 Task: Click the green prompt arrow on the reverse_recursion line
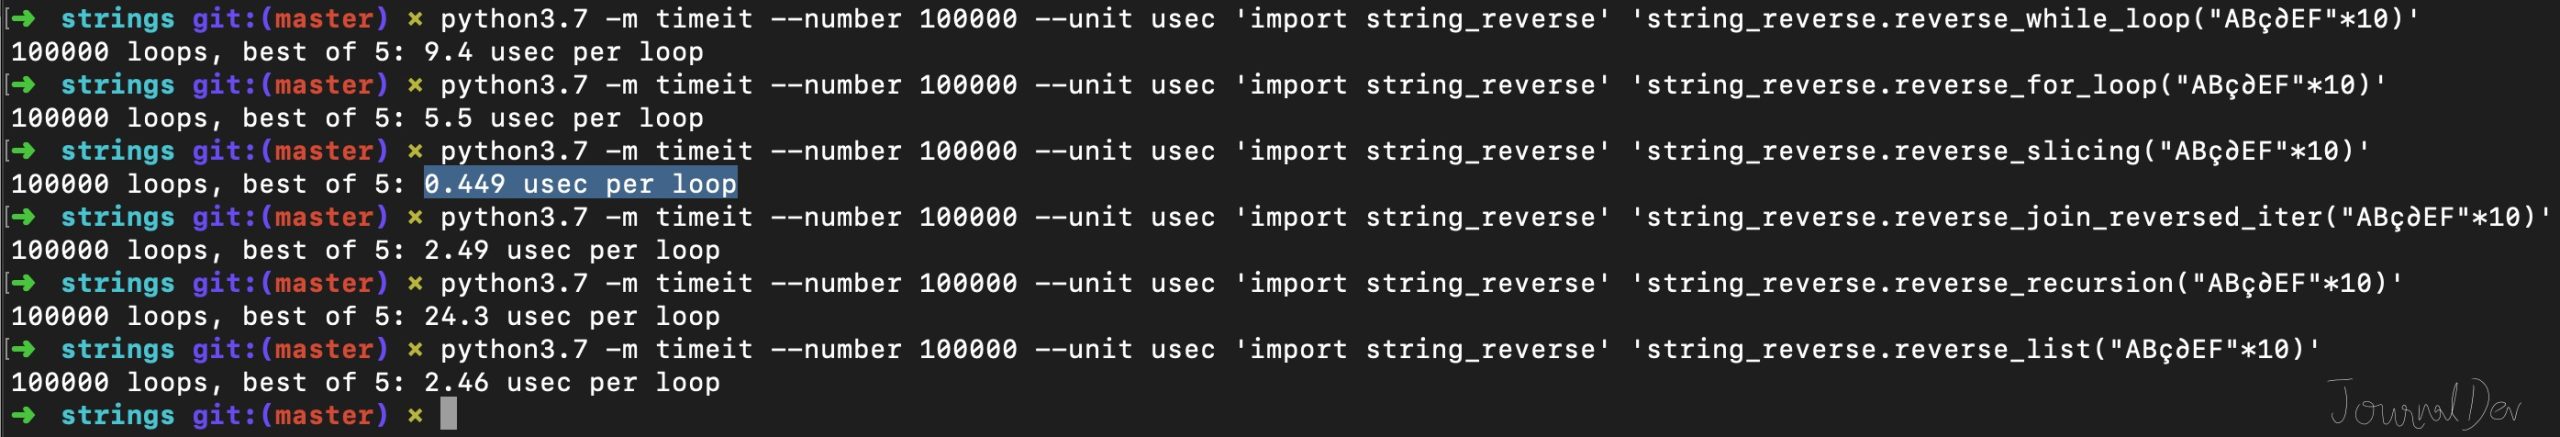pyautogui.click(x=24, y=283)
